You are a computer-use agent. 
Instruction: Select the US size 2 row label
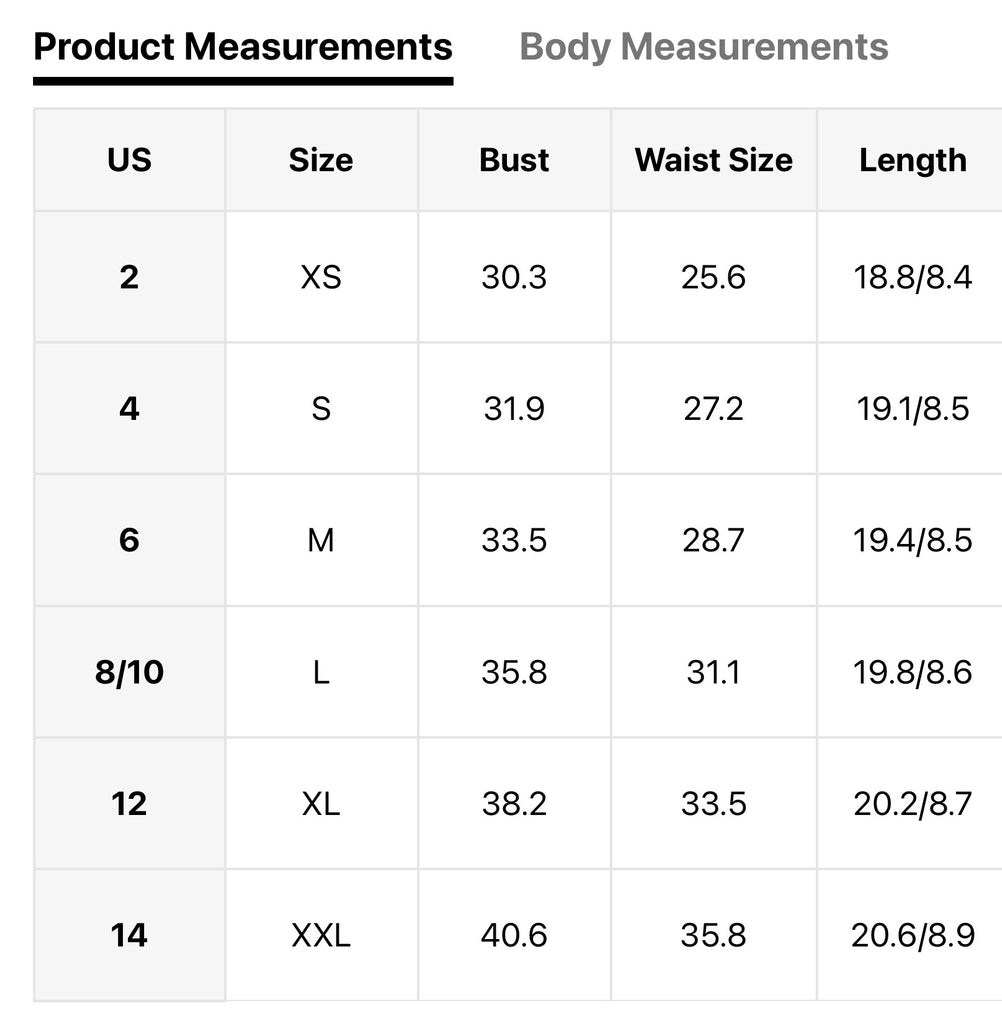129,277
